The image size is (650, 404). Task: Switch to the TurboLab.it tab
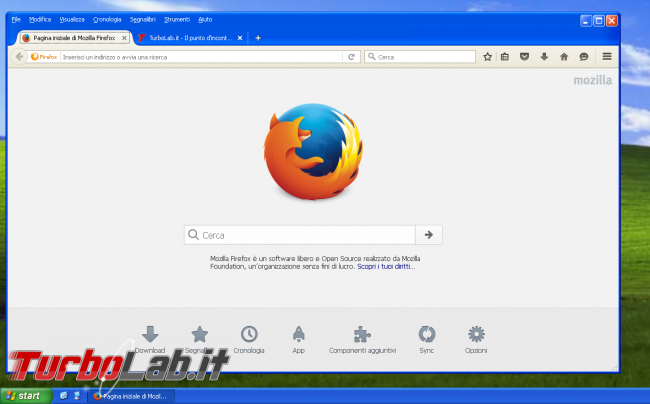[x=190, y=38]
